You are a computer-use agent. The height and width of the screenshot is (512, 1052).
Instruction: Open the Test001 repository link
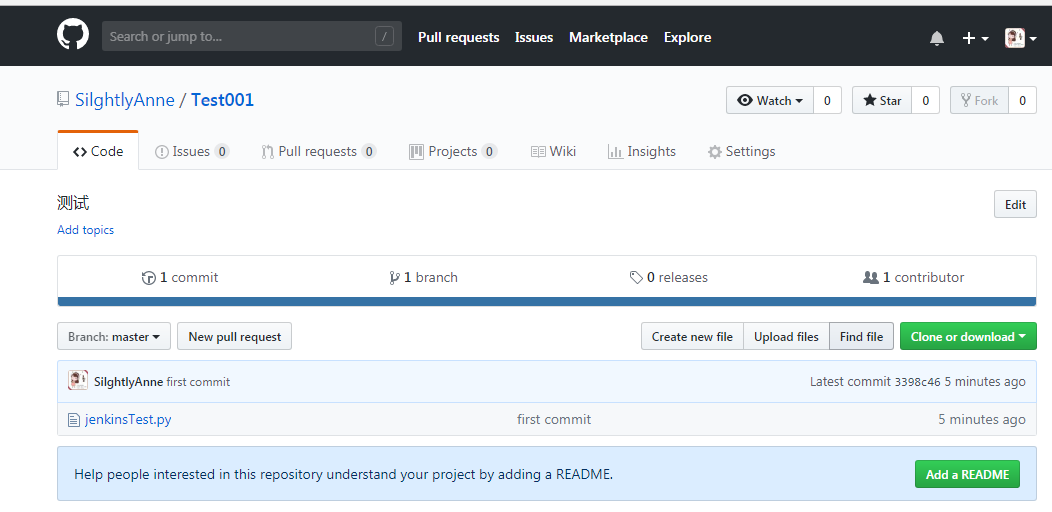(222, 100)
